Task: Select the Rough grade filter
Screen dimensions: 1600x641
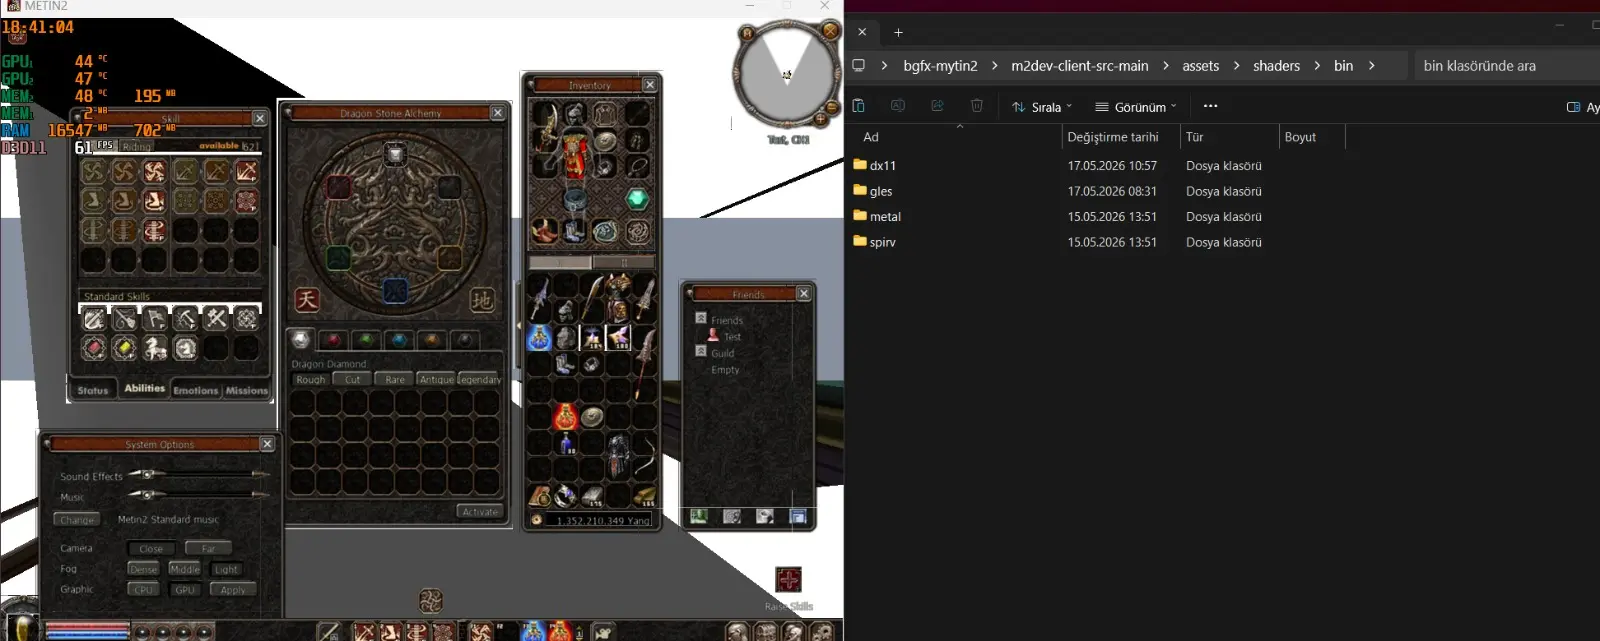Action: pos(311,380)
